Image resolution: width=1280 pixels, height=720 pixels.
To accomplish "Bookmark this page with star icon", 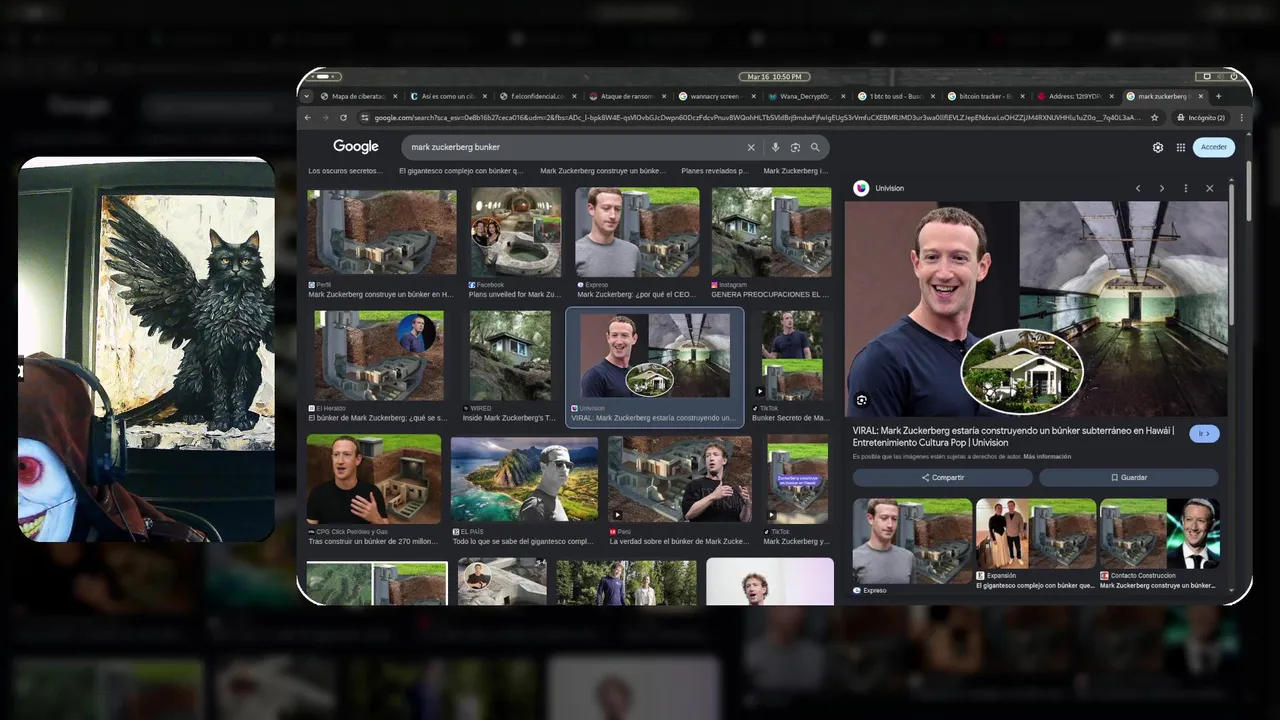I will pos(1155,117).
